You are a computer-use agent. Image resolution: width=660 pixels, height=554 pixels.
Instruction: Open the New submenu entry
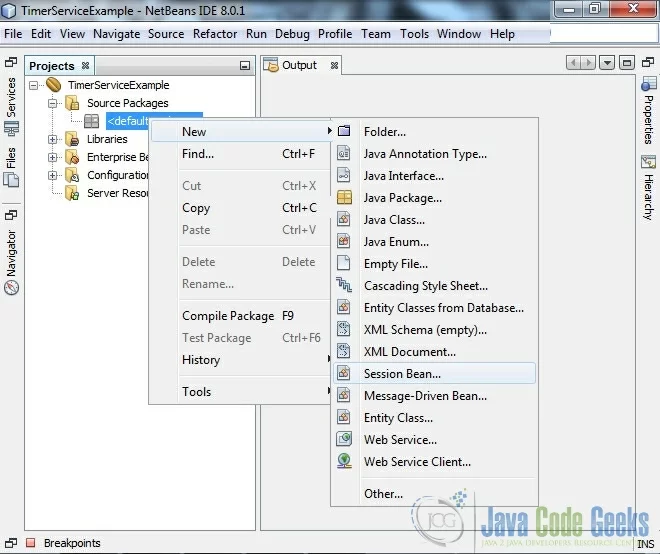(242, 131)
